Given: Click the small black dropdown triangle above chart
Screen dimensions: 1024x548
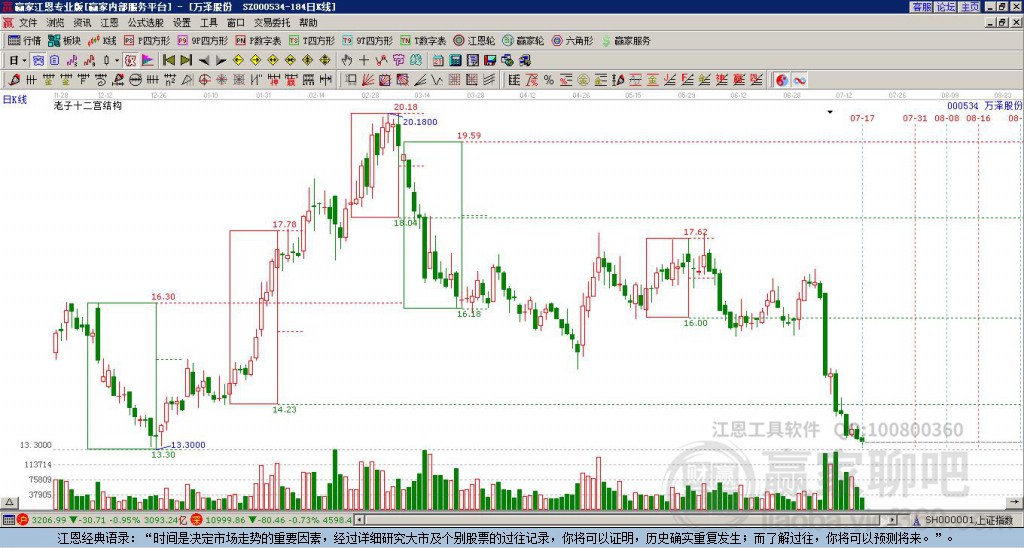Looking at the screenshot, I should (x=830, y=112).
